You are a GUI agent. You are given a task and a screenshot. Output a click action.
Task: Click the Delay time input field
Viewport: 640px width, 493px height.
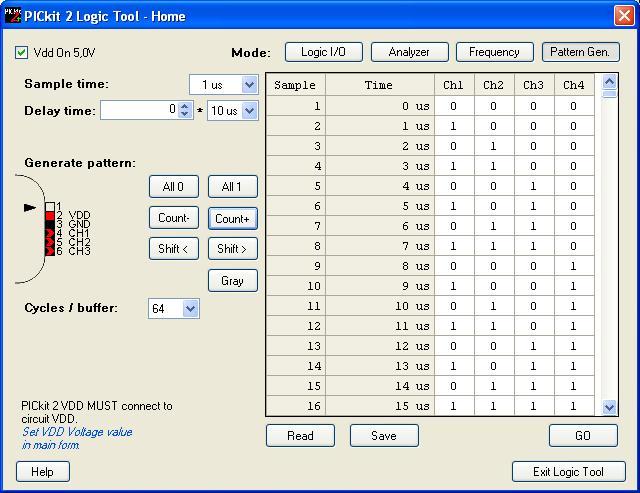pos(139,110)
